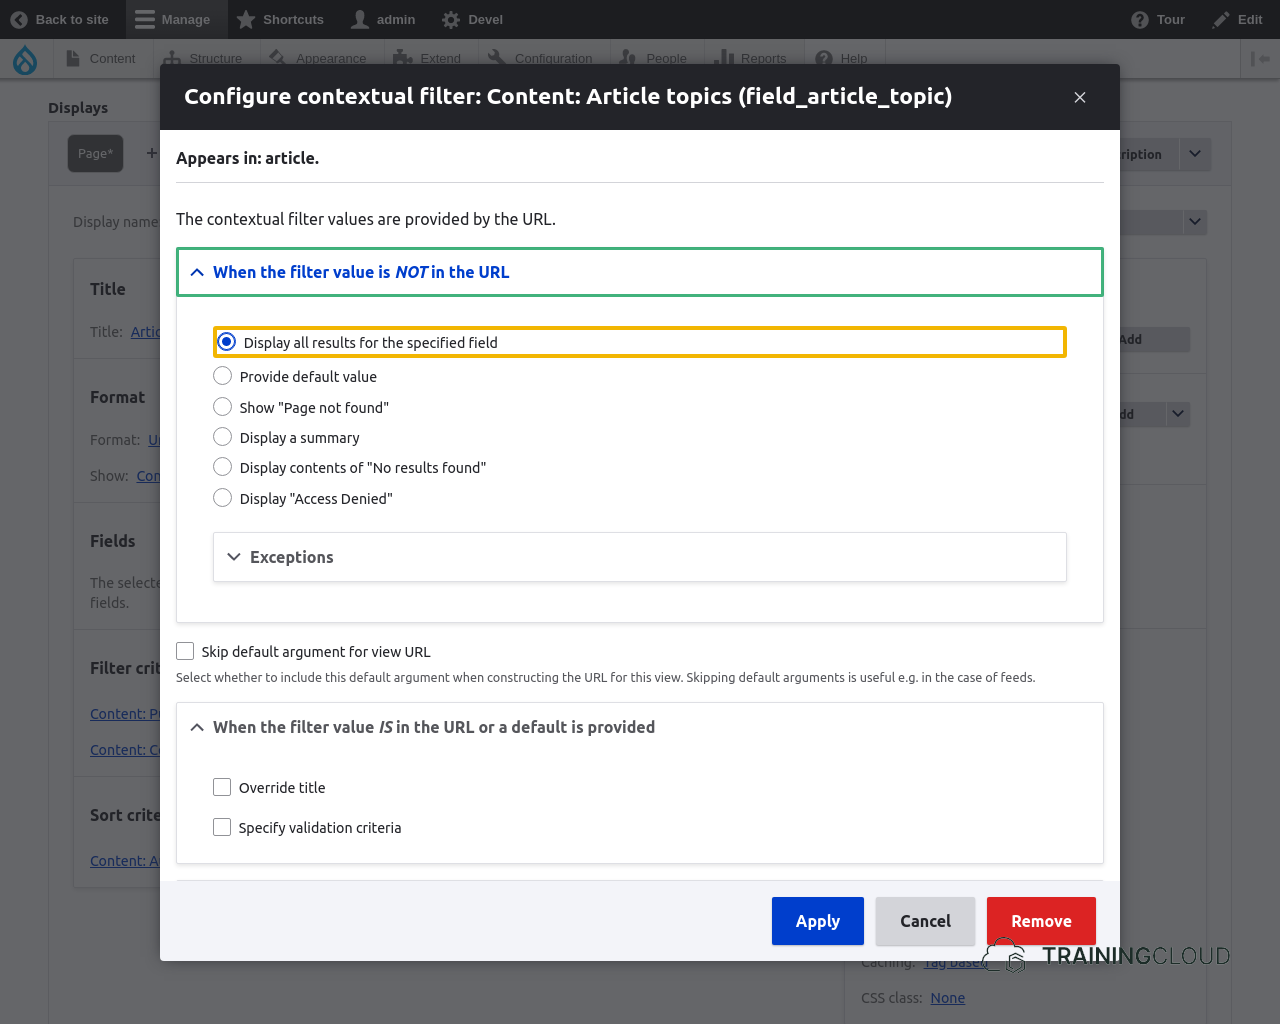Click the Title Article link behind dialog

tap(145, 332)
